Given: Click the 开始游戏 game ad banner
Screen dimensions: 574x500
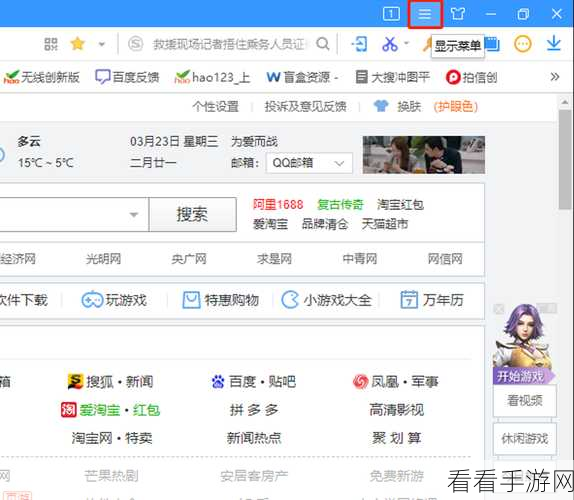Looking at the screenshot, I should tap(524, 344).
